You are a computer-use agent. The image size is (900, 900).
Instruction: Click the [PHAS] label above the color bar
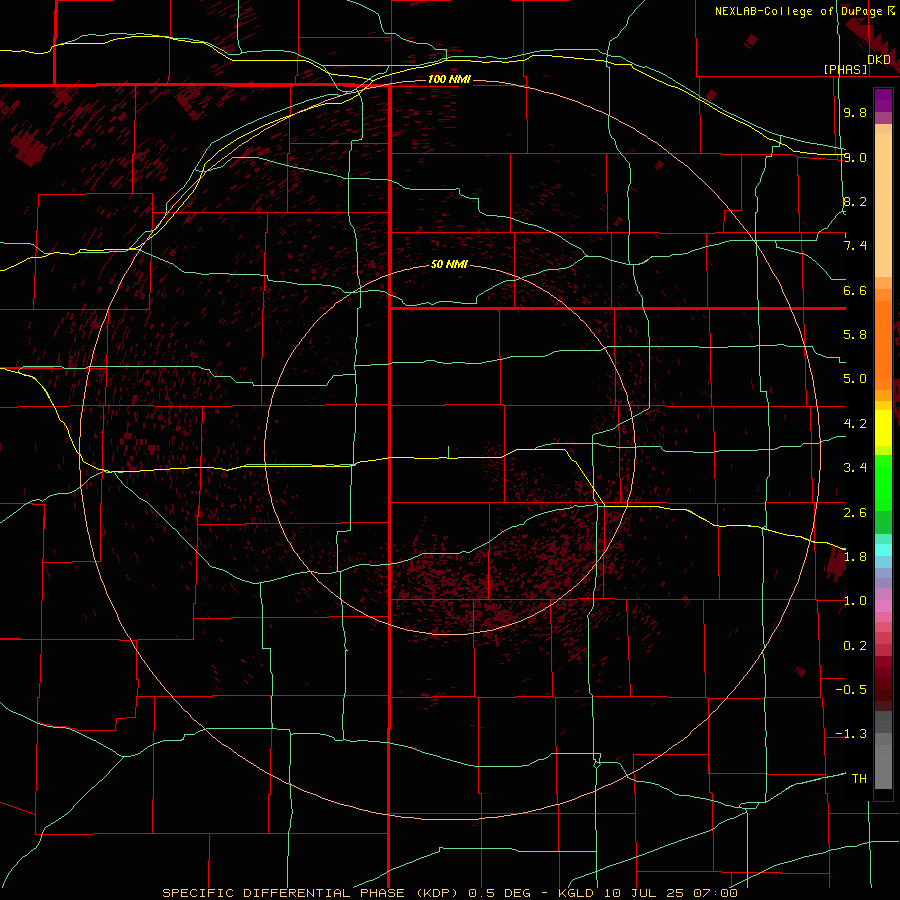pyautogui.click(x=845, y=69)
